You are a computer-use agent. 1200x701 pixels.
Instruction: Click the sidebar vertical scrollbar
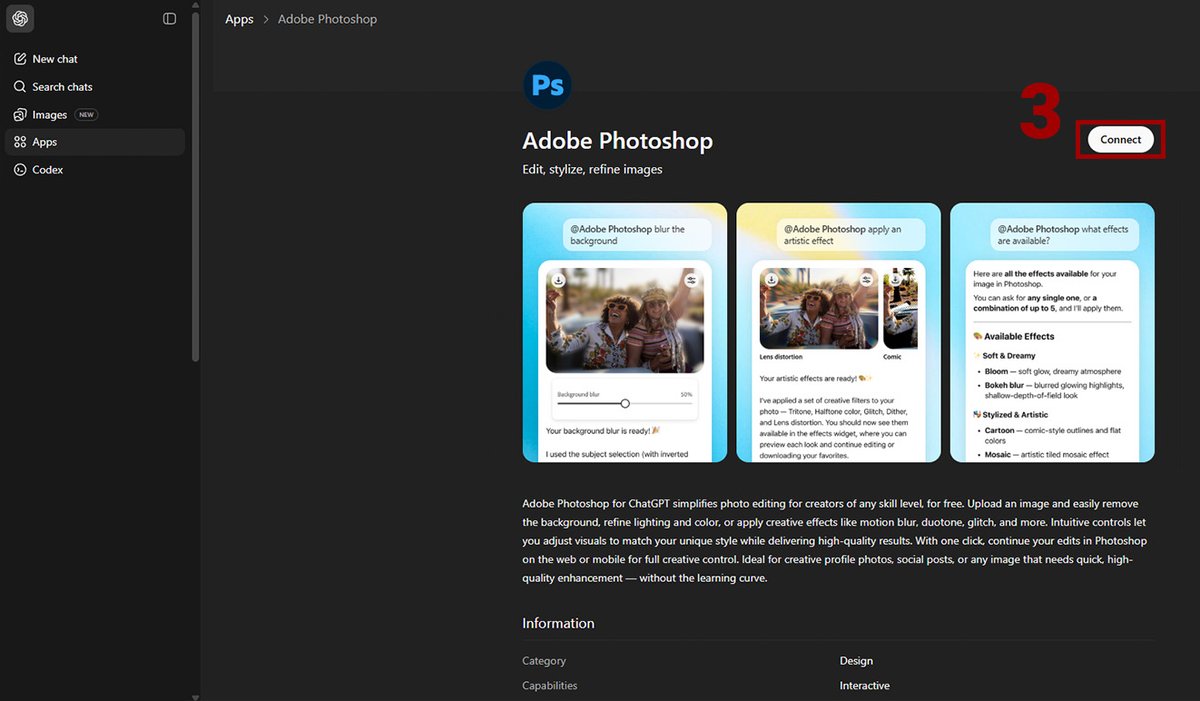point(196,185)
